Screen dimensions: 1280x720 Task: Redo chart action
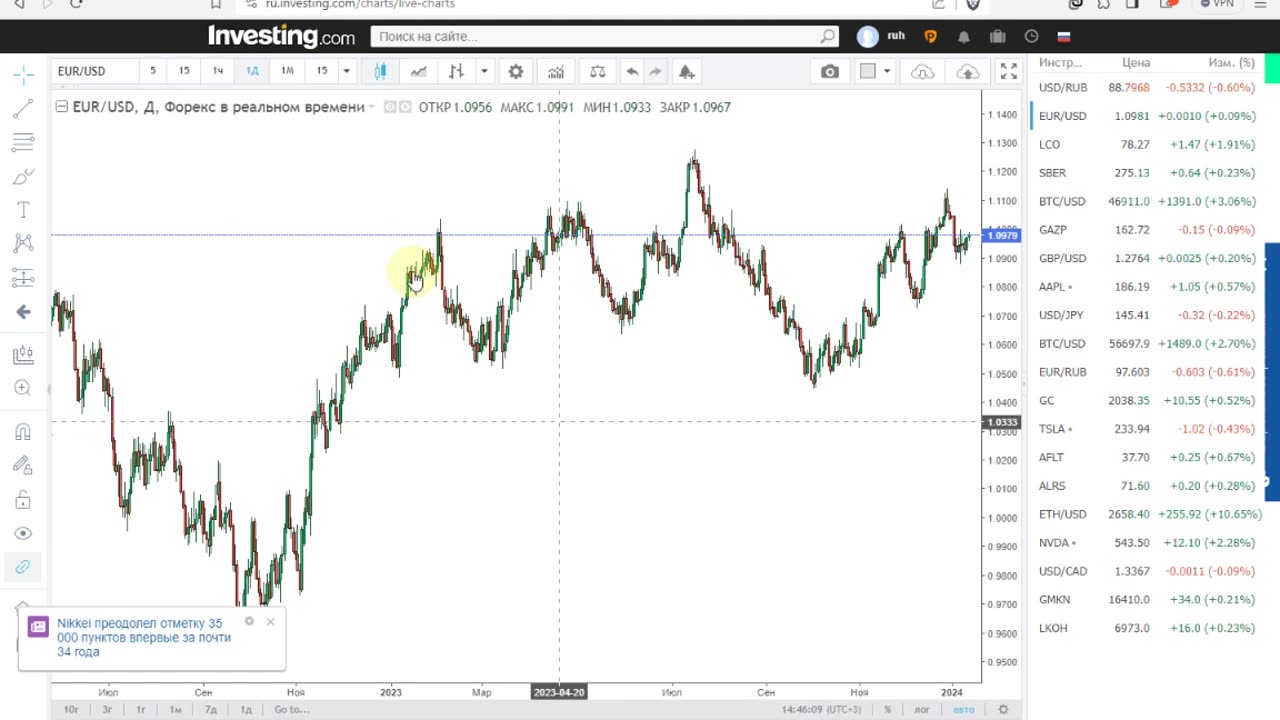[655, 71]
